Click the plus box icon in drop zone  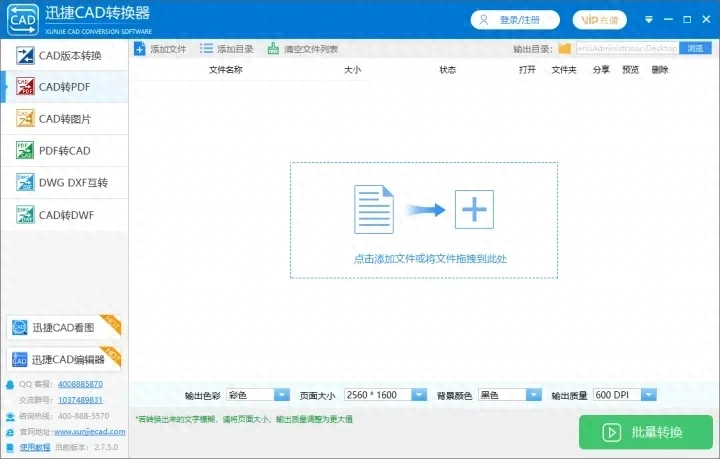point(474,209)
